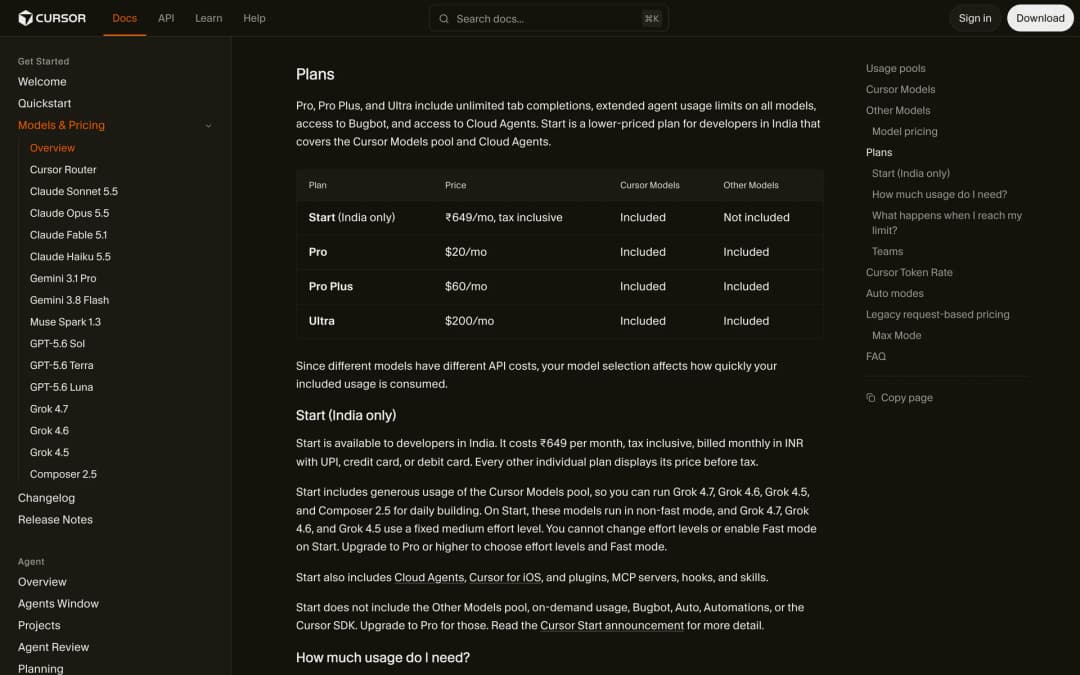The image size is (1080, 675).
Task: Open the Docs tab
Action: 125,18
